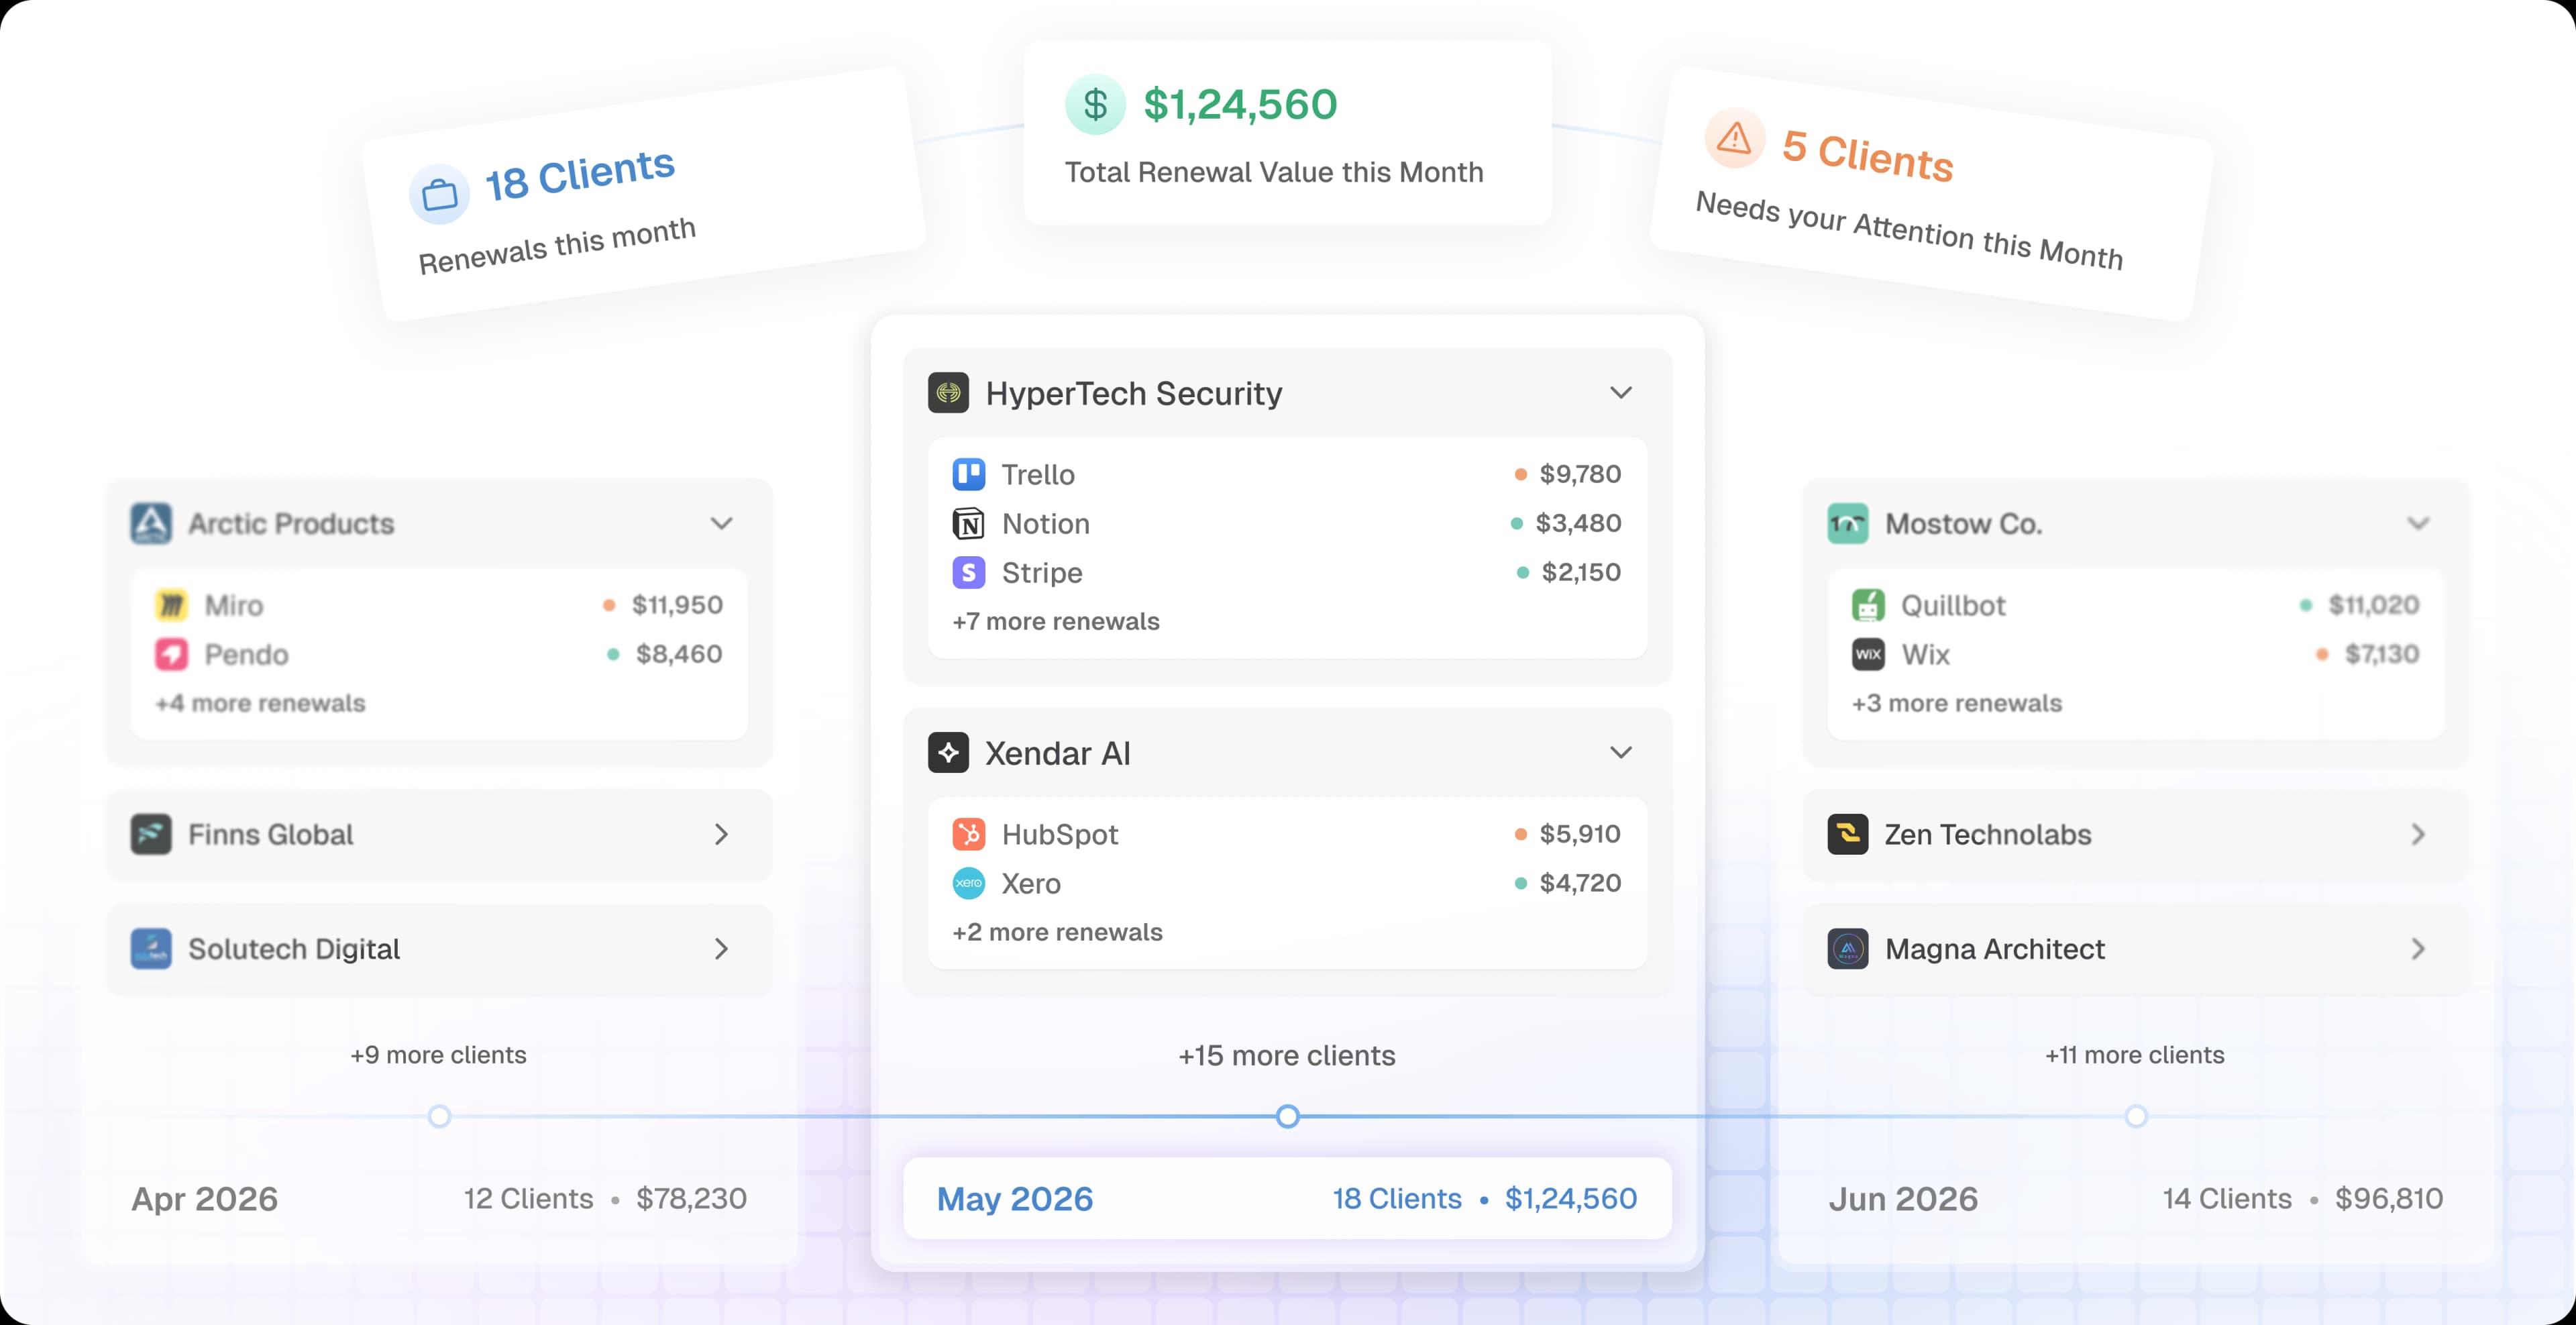Viewport: 2576px width, 1325px height.
Task: Click the HubSpot app icon
Action: coord(968,834)
